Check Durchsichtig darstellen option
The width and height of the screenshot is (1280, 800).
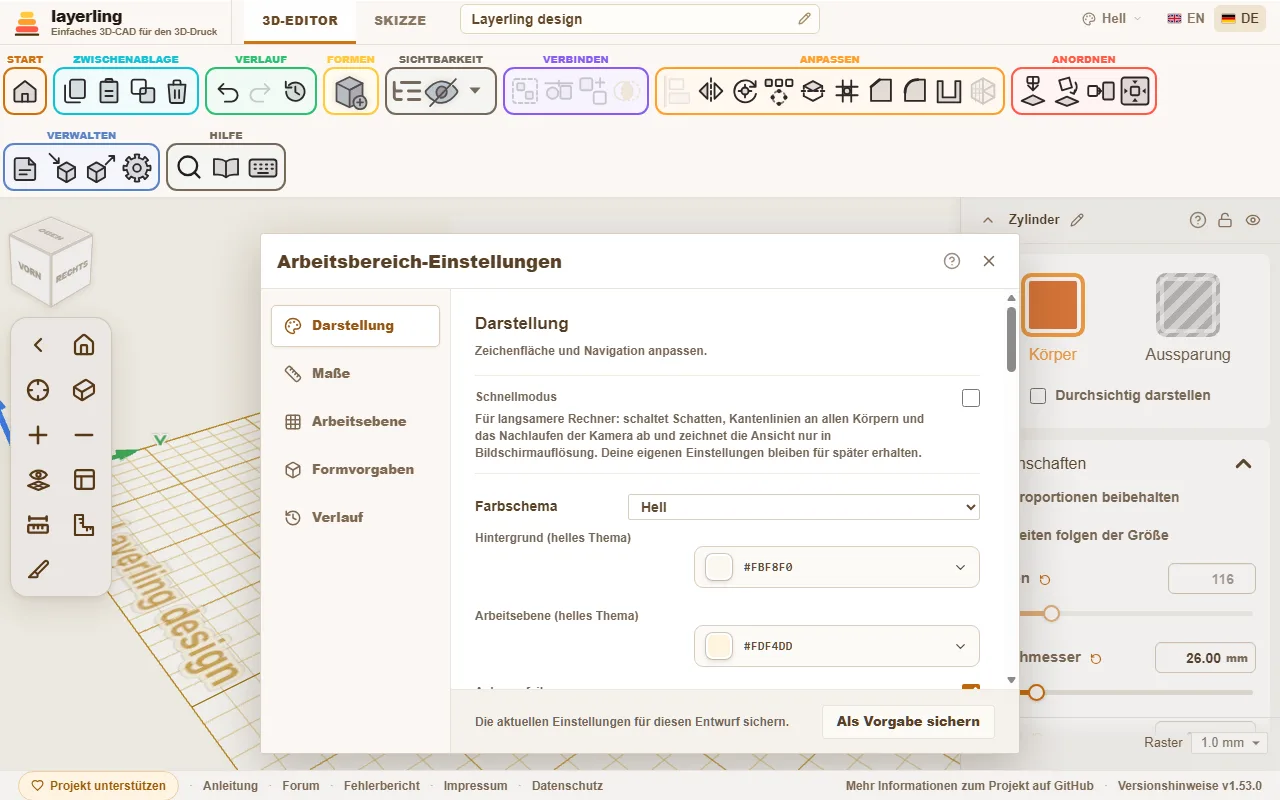1038,396
